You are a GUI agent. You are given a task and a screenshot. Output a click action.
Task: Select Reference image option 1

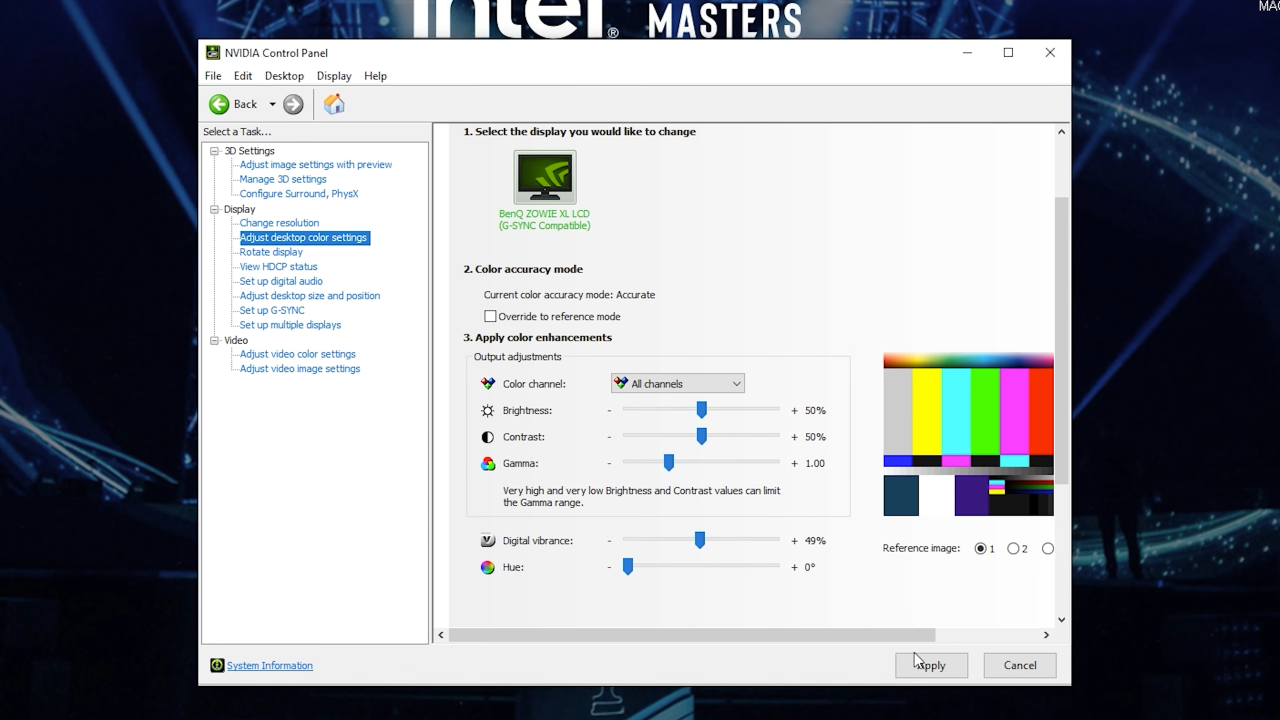click(980, 549)
